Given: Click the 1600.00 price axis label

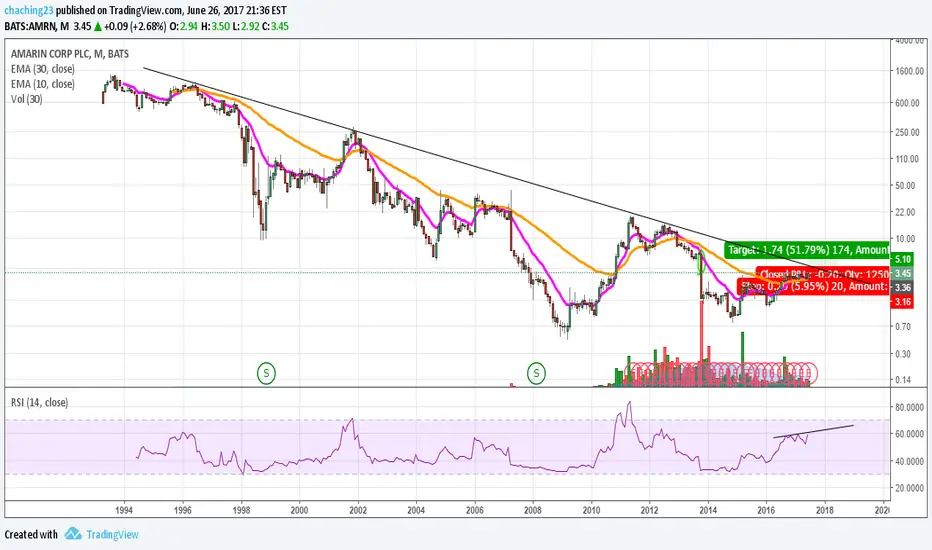Looking at the screenshot, I should (909, 71).
